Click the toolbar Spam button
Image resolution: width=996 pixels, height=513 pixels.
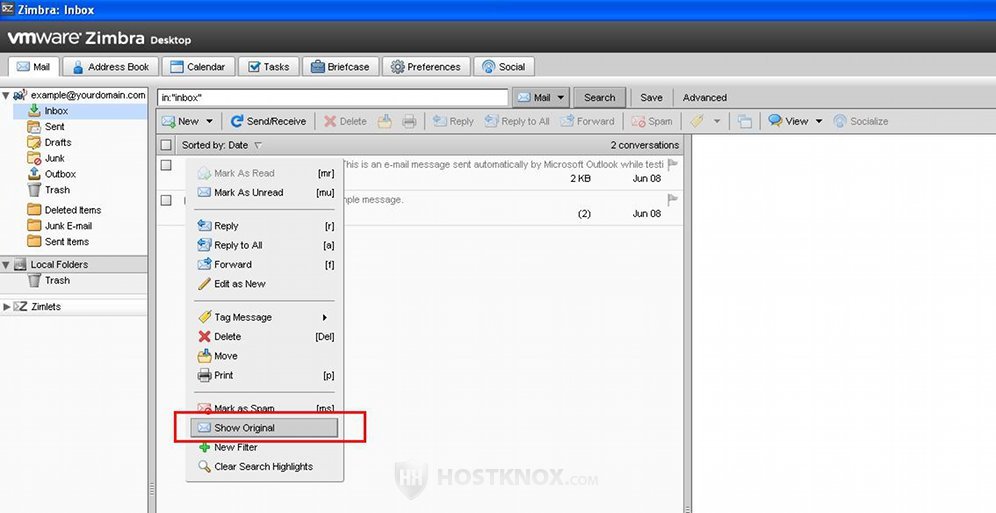click(652, 121)
